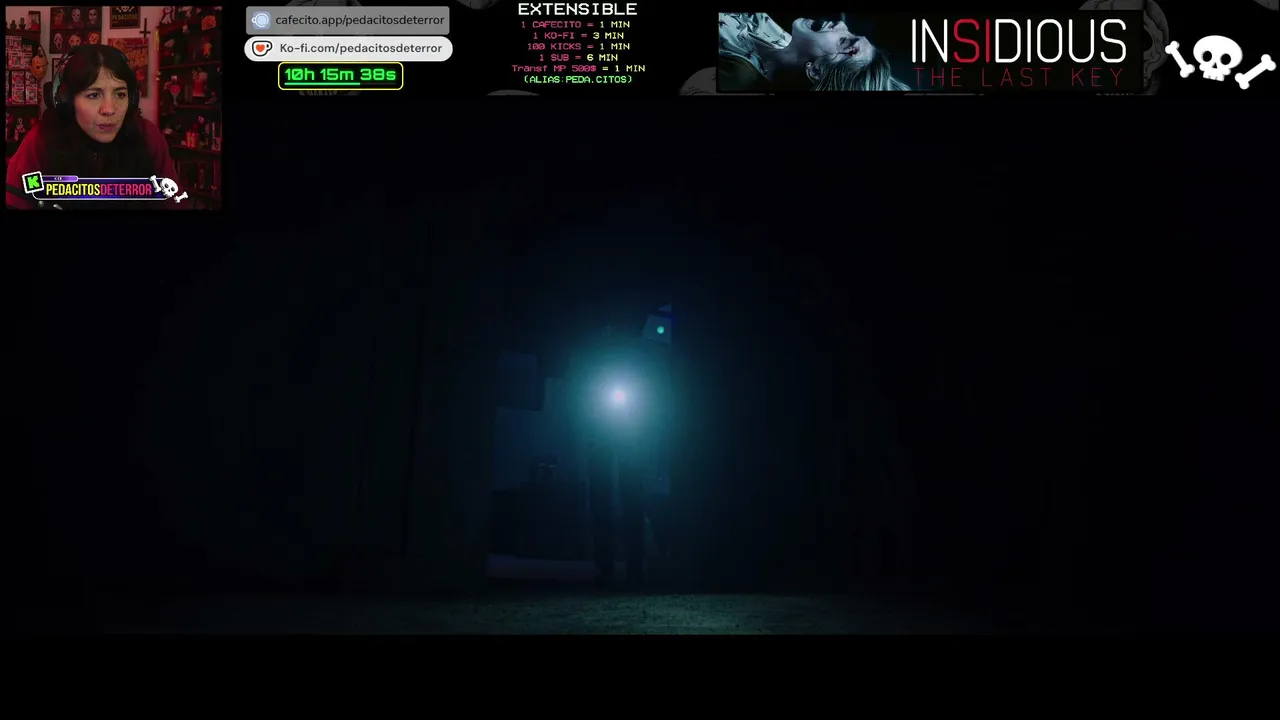Click the Ko-fi heart cup icon

point(261,48)
